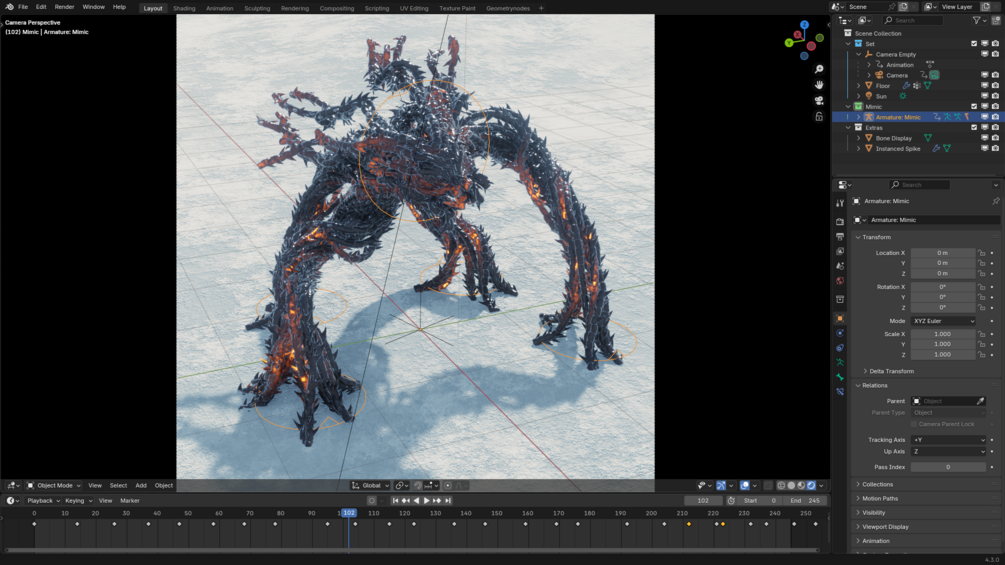Open the Bone Constraints properties tab icon

pos(840,391)
